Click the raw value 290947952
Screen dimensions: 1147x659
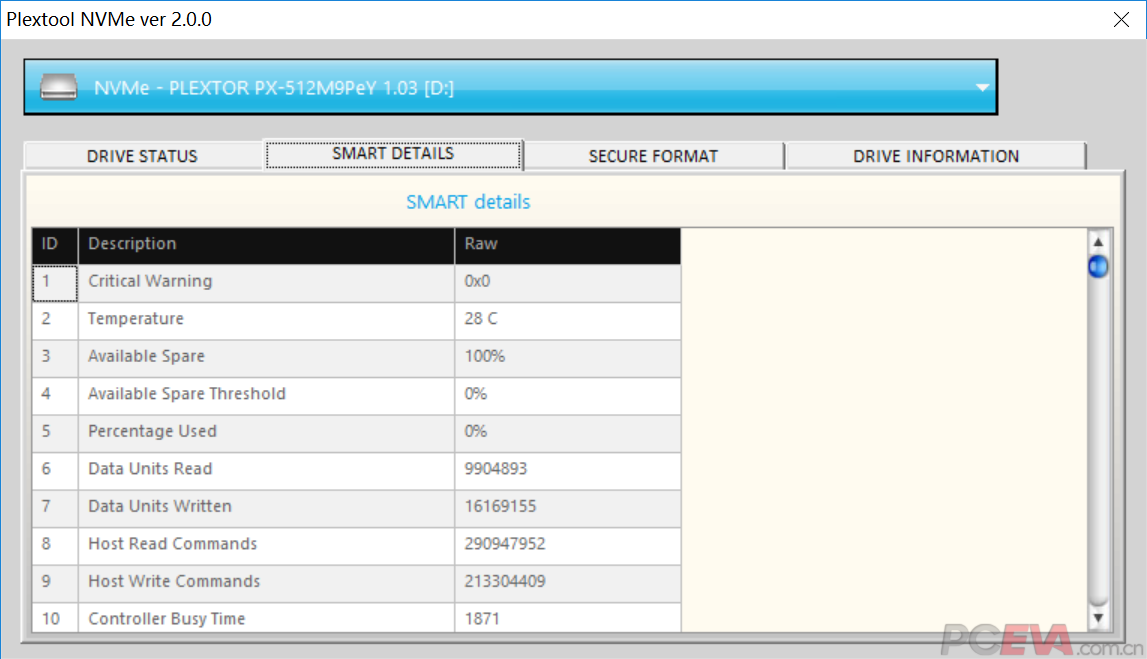[505, 544]
